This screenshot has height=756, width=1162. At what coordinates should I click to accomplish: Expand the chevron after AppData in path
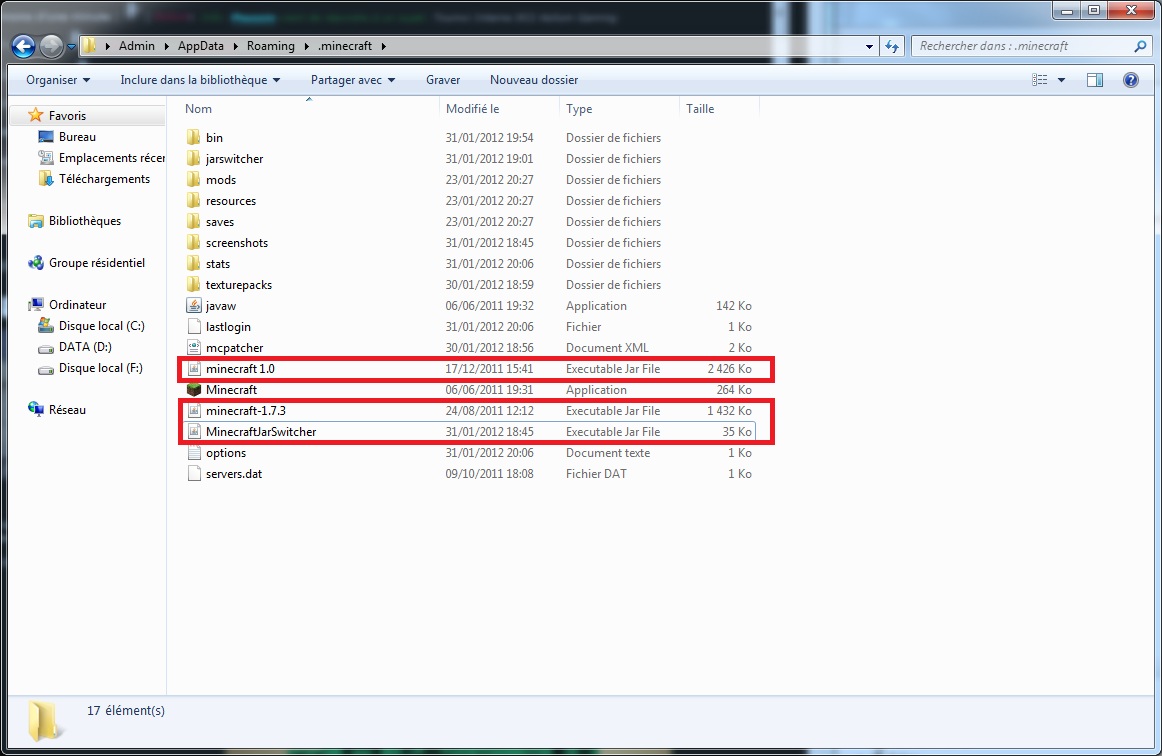236,46
